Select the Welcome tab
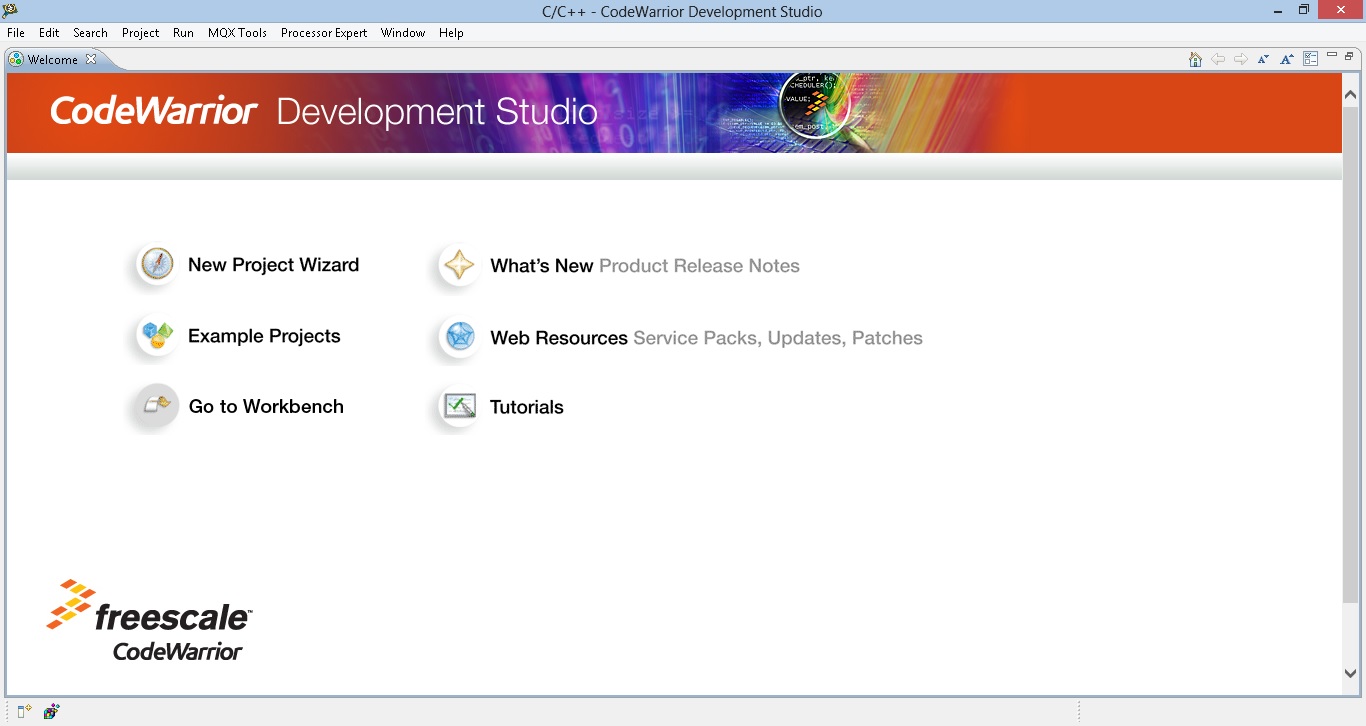The width and height of the screenshot is (1366, 726). [x=52, y=60]
